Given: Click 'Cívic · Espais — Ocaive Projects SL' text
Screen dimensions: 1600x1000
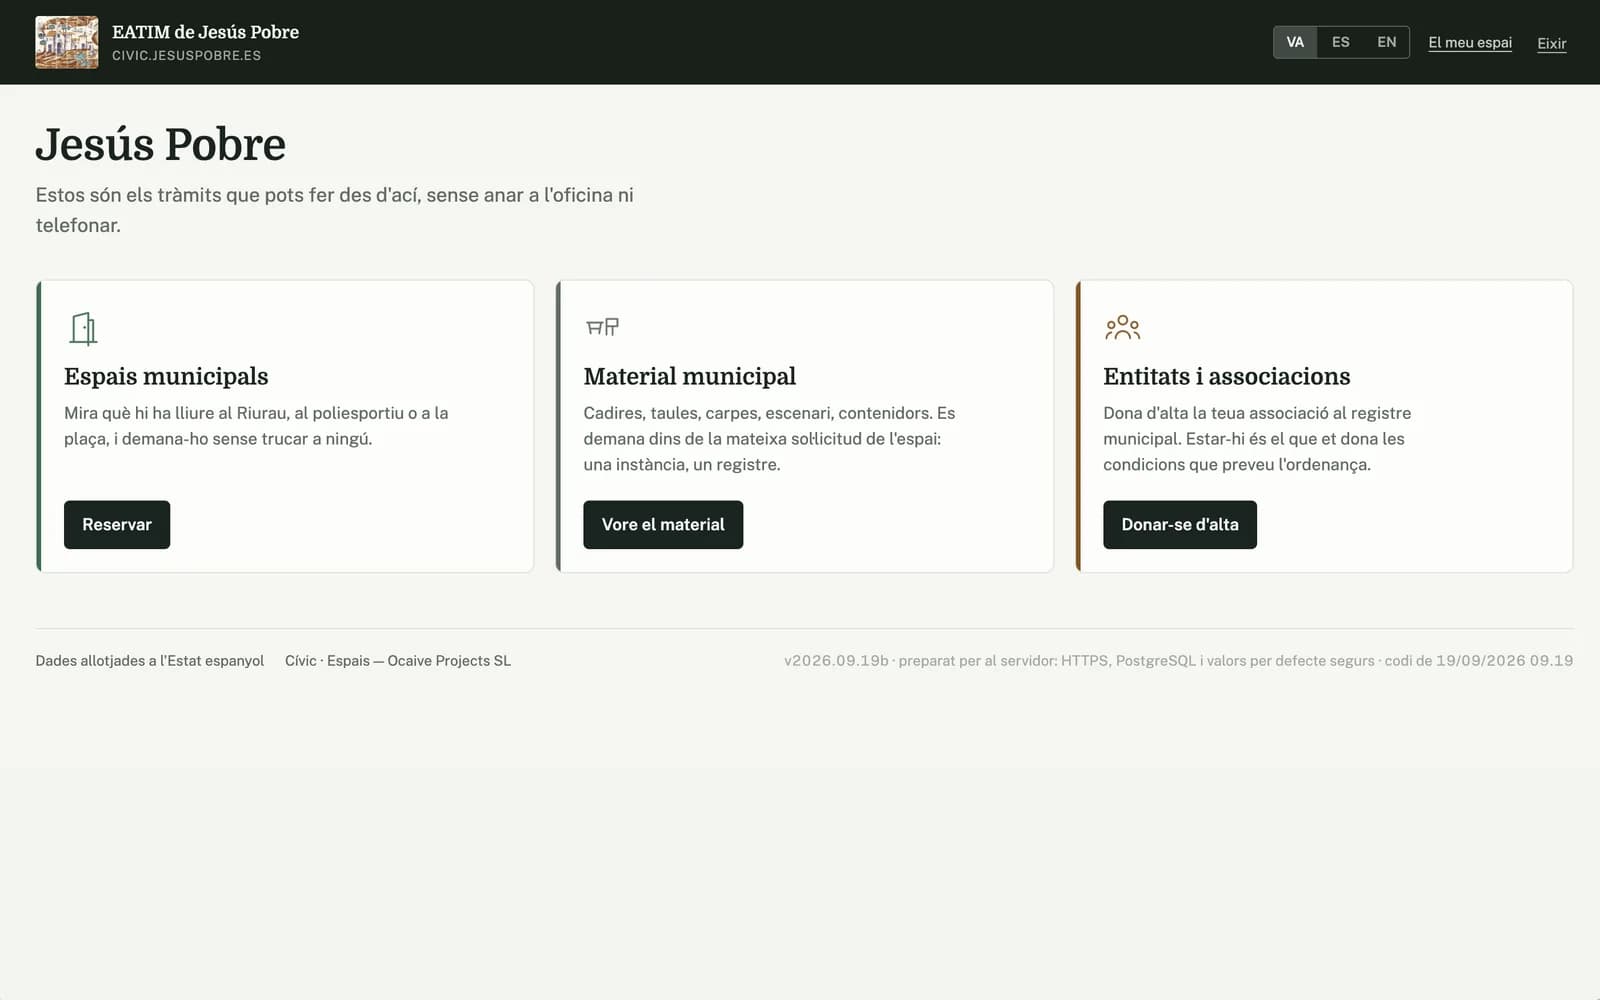Looking at the screenshot, I should click(398, 661).
